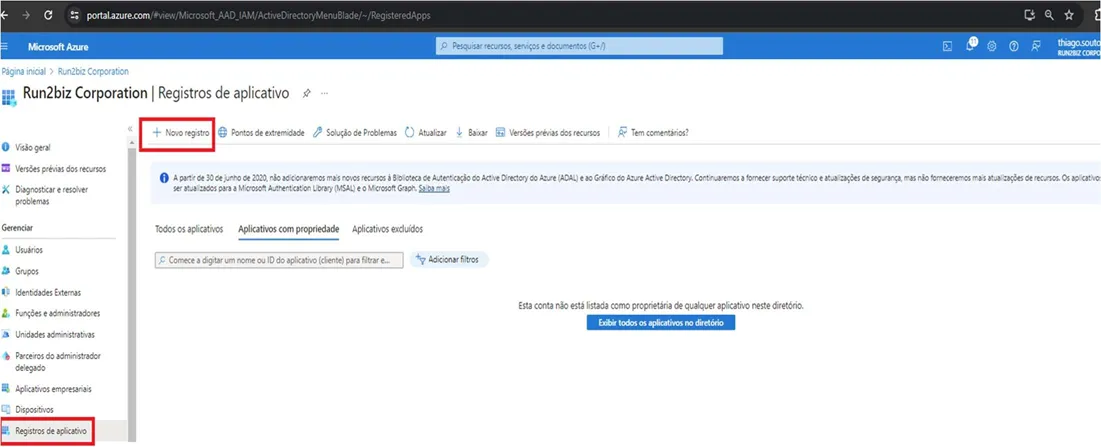The width and height of the screenshot is (1101, 447).
Task: Open Grupos in the sidebar
Action: coord(27,271)
